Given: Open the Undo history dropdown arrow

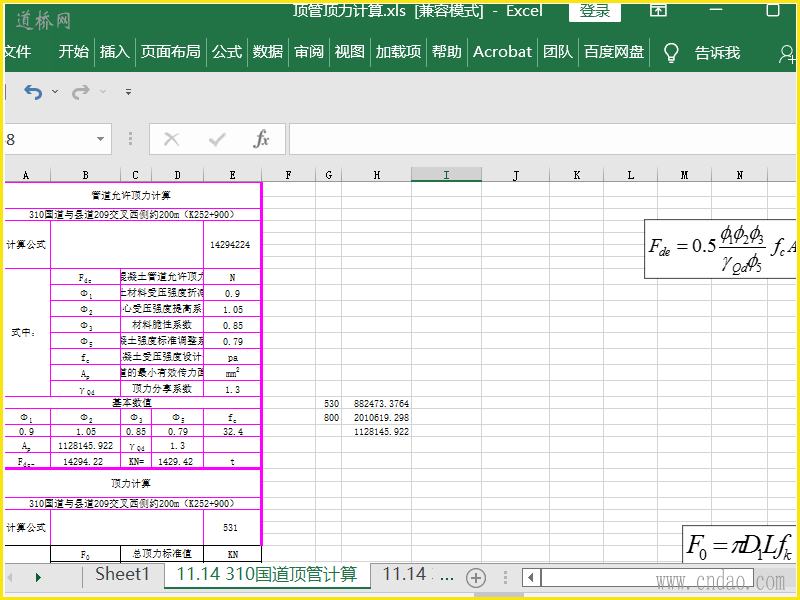Looking at the screenshot, I should [55, 92].
